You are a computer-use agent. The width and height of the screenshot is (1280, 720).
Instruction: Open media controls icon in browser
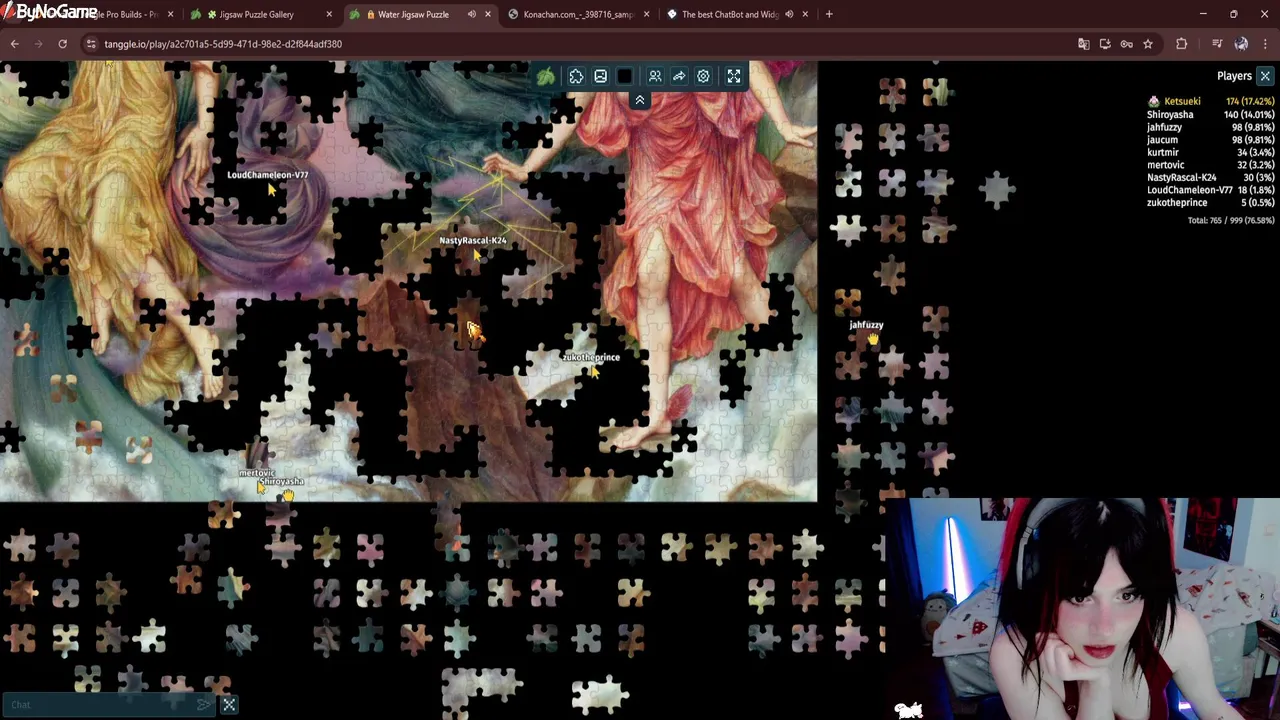[x=1217, y=44]
